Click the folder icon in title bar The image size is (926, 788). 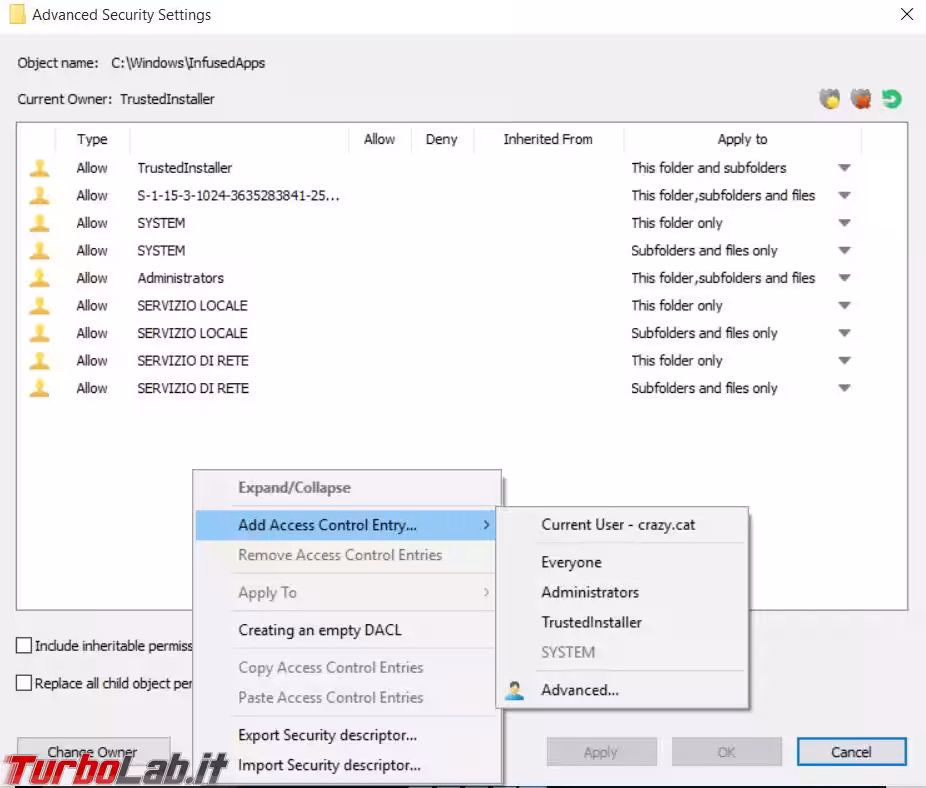pos(16,15)
